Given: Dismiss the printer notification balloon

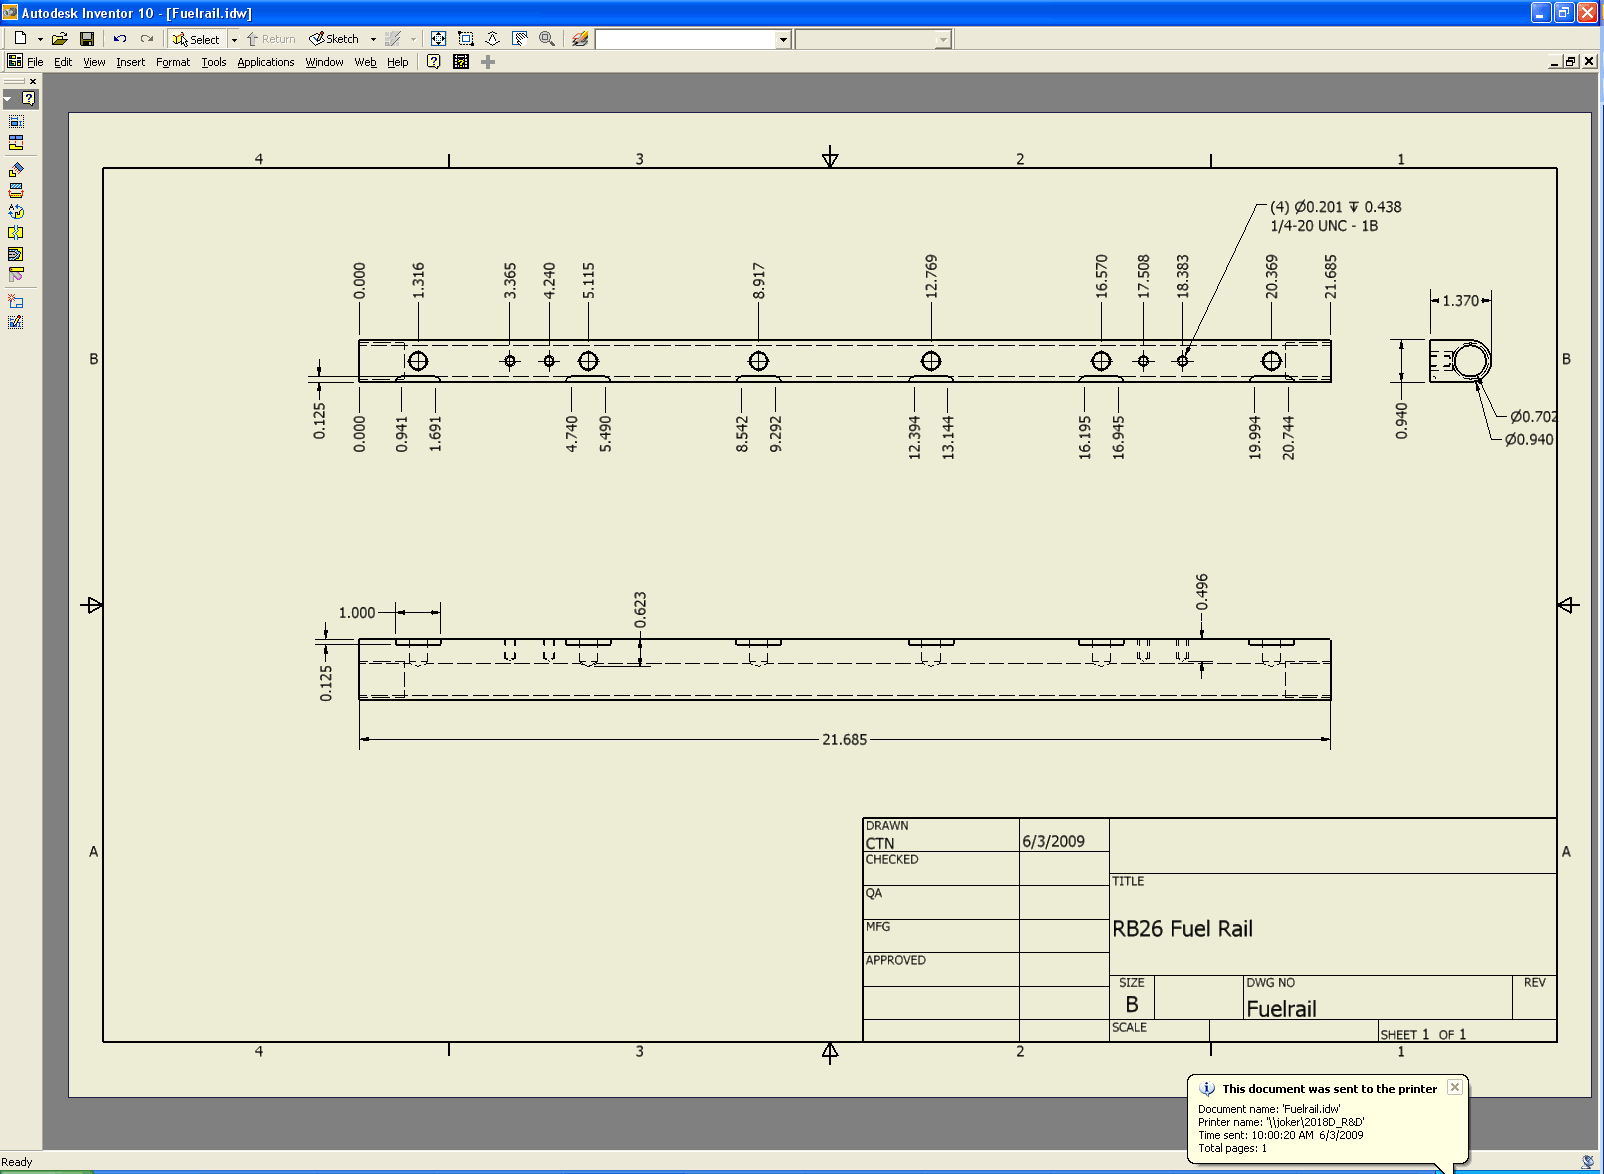Looking at the screenshot, I should tap(1455, 1087).
